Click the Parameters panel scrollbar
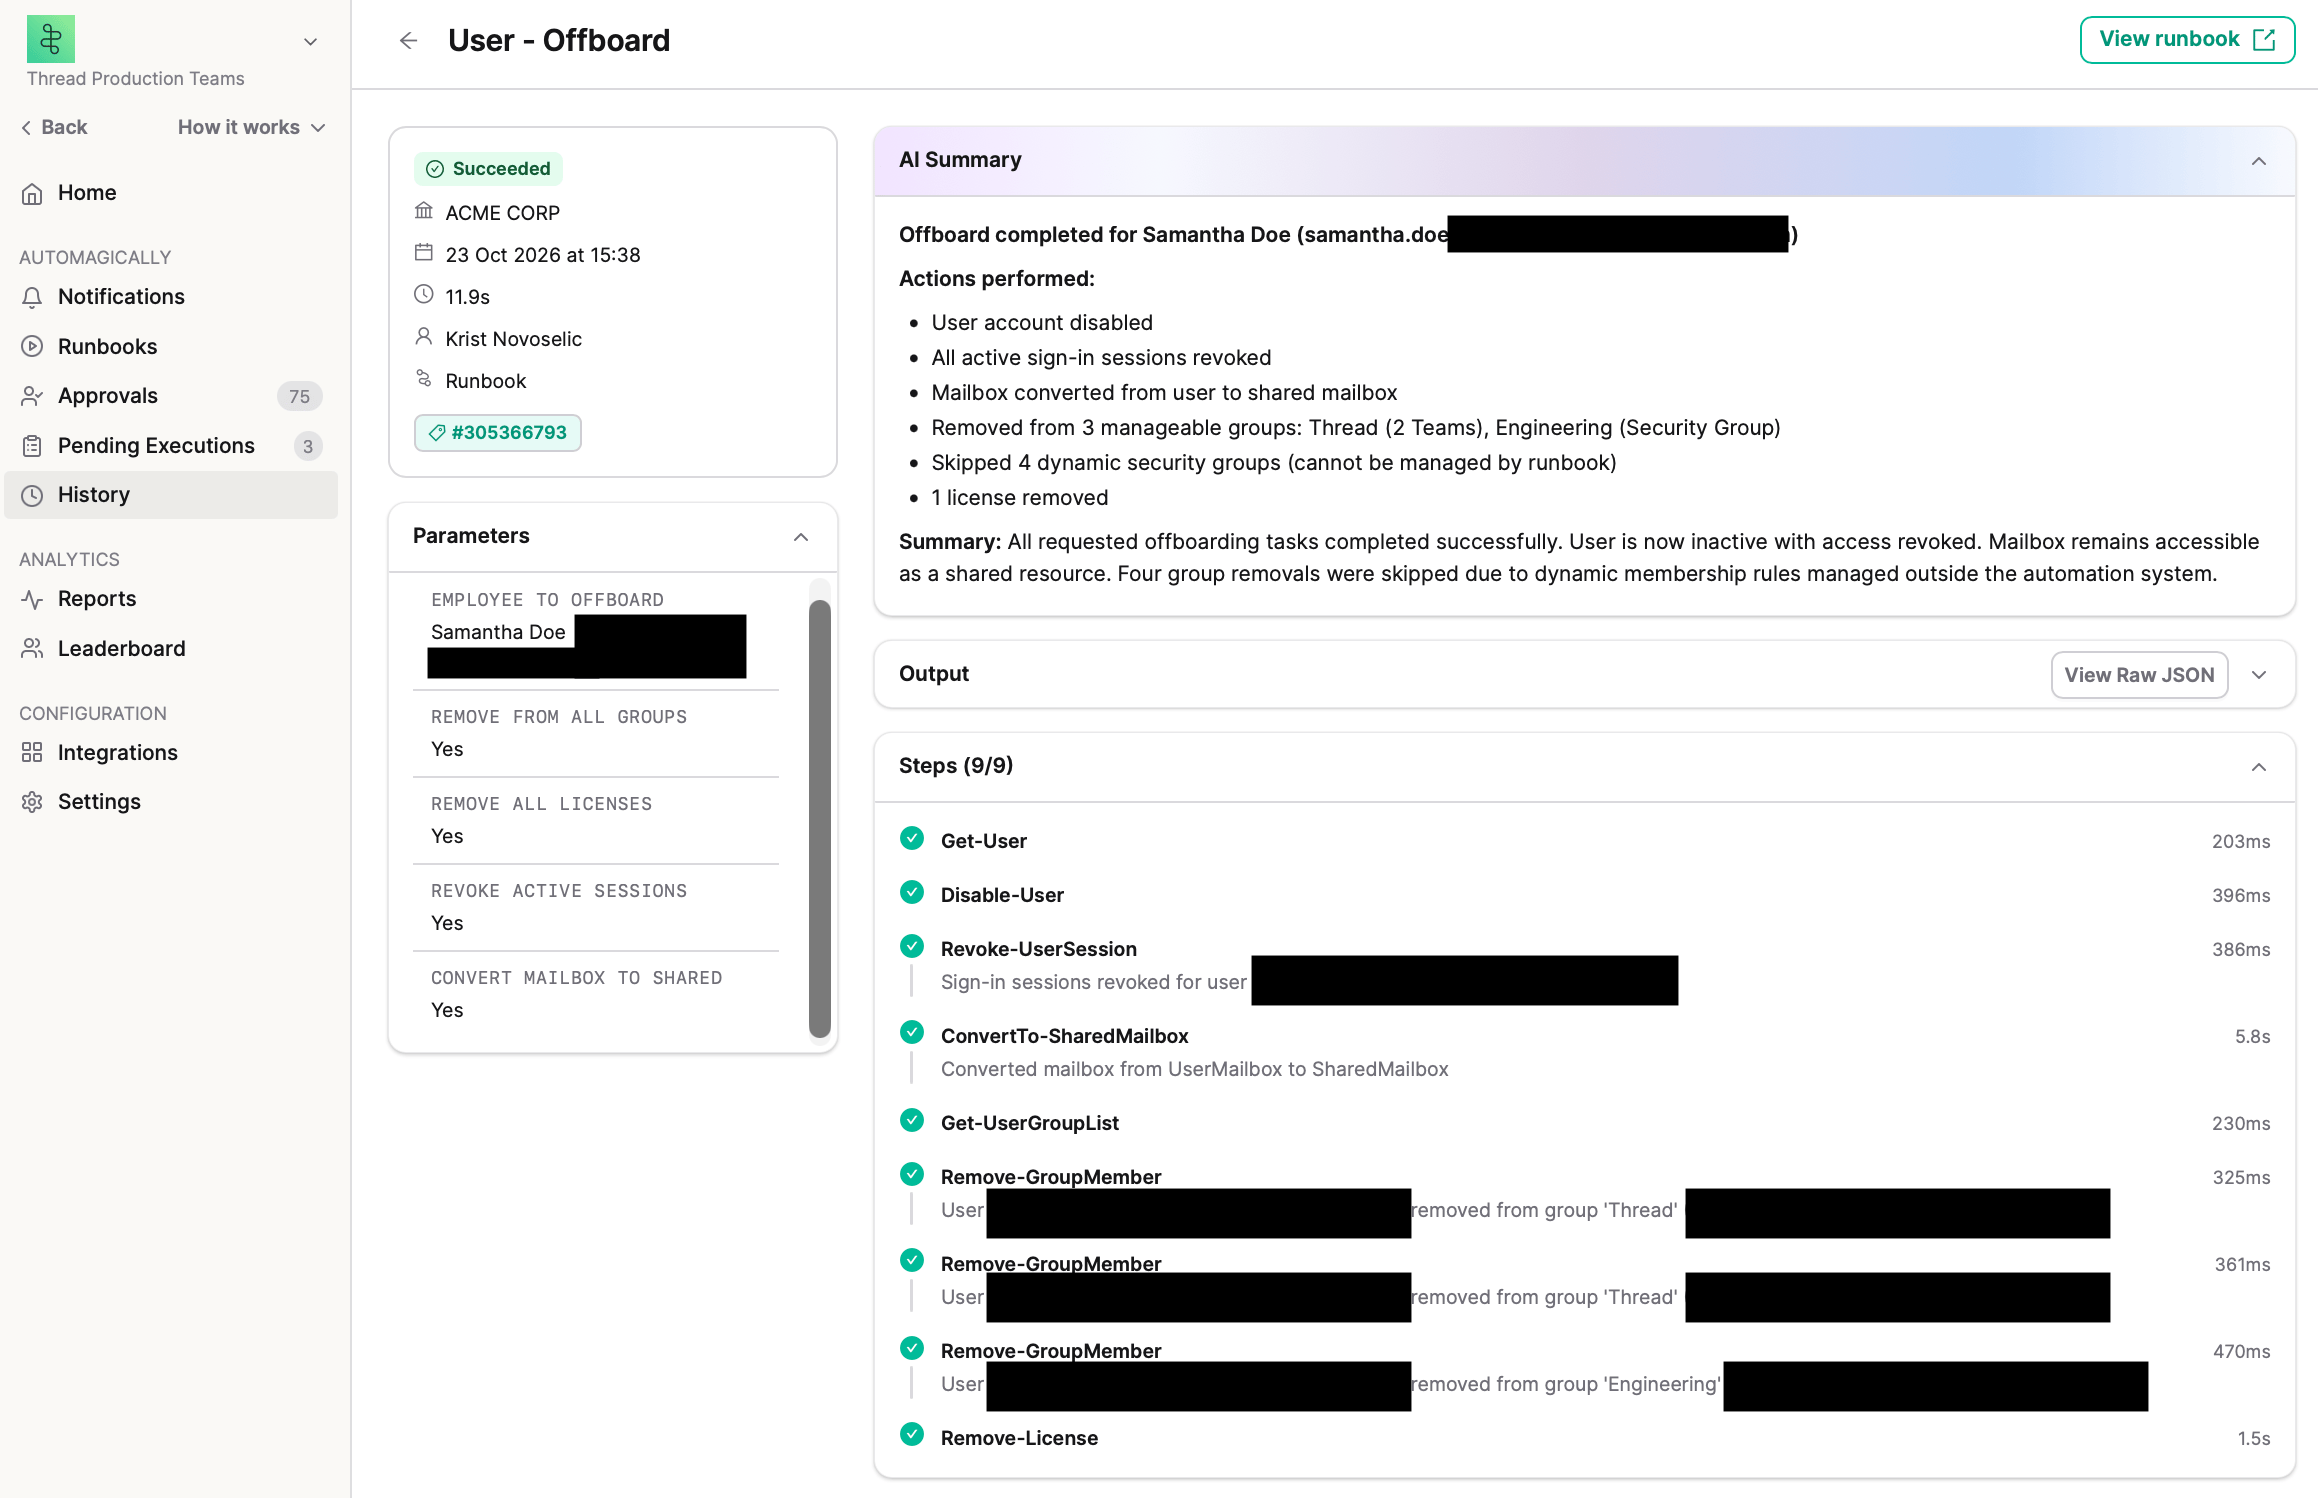This screenshot has height=1498, width=2318. coord(819,818)
